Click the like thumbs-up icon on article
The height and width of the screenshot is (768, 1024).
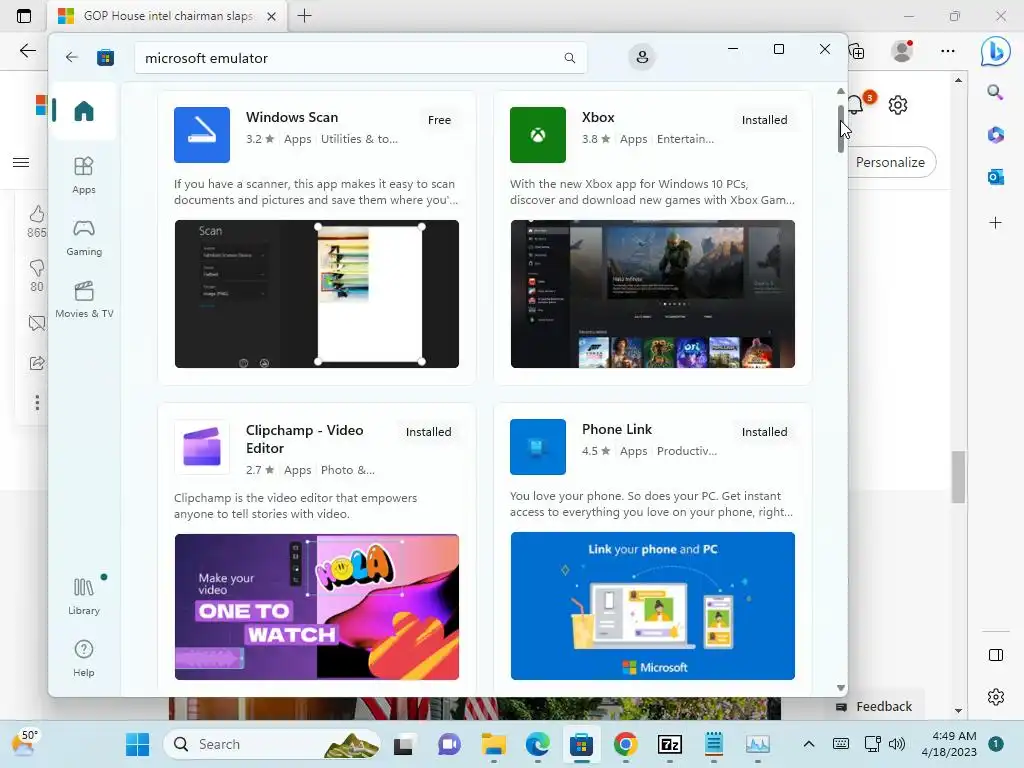(37, 214)
